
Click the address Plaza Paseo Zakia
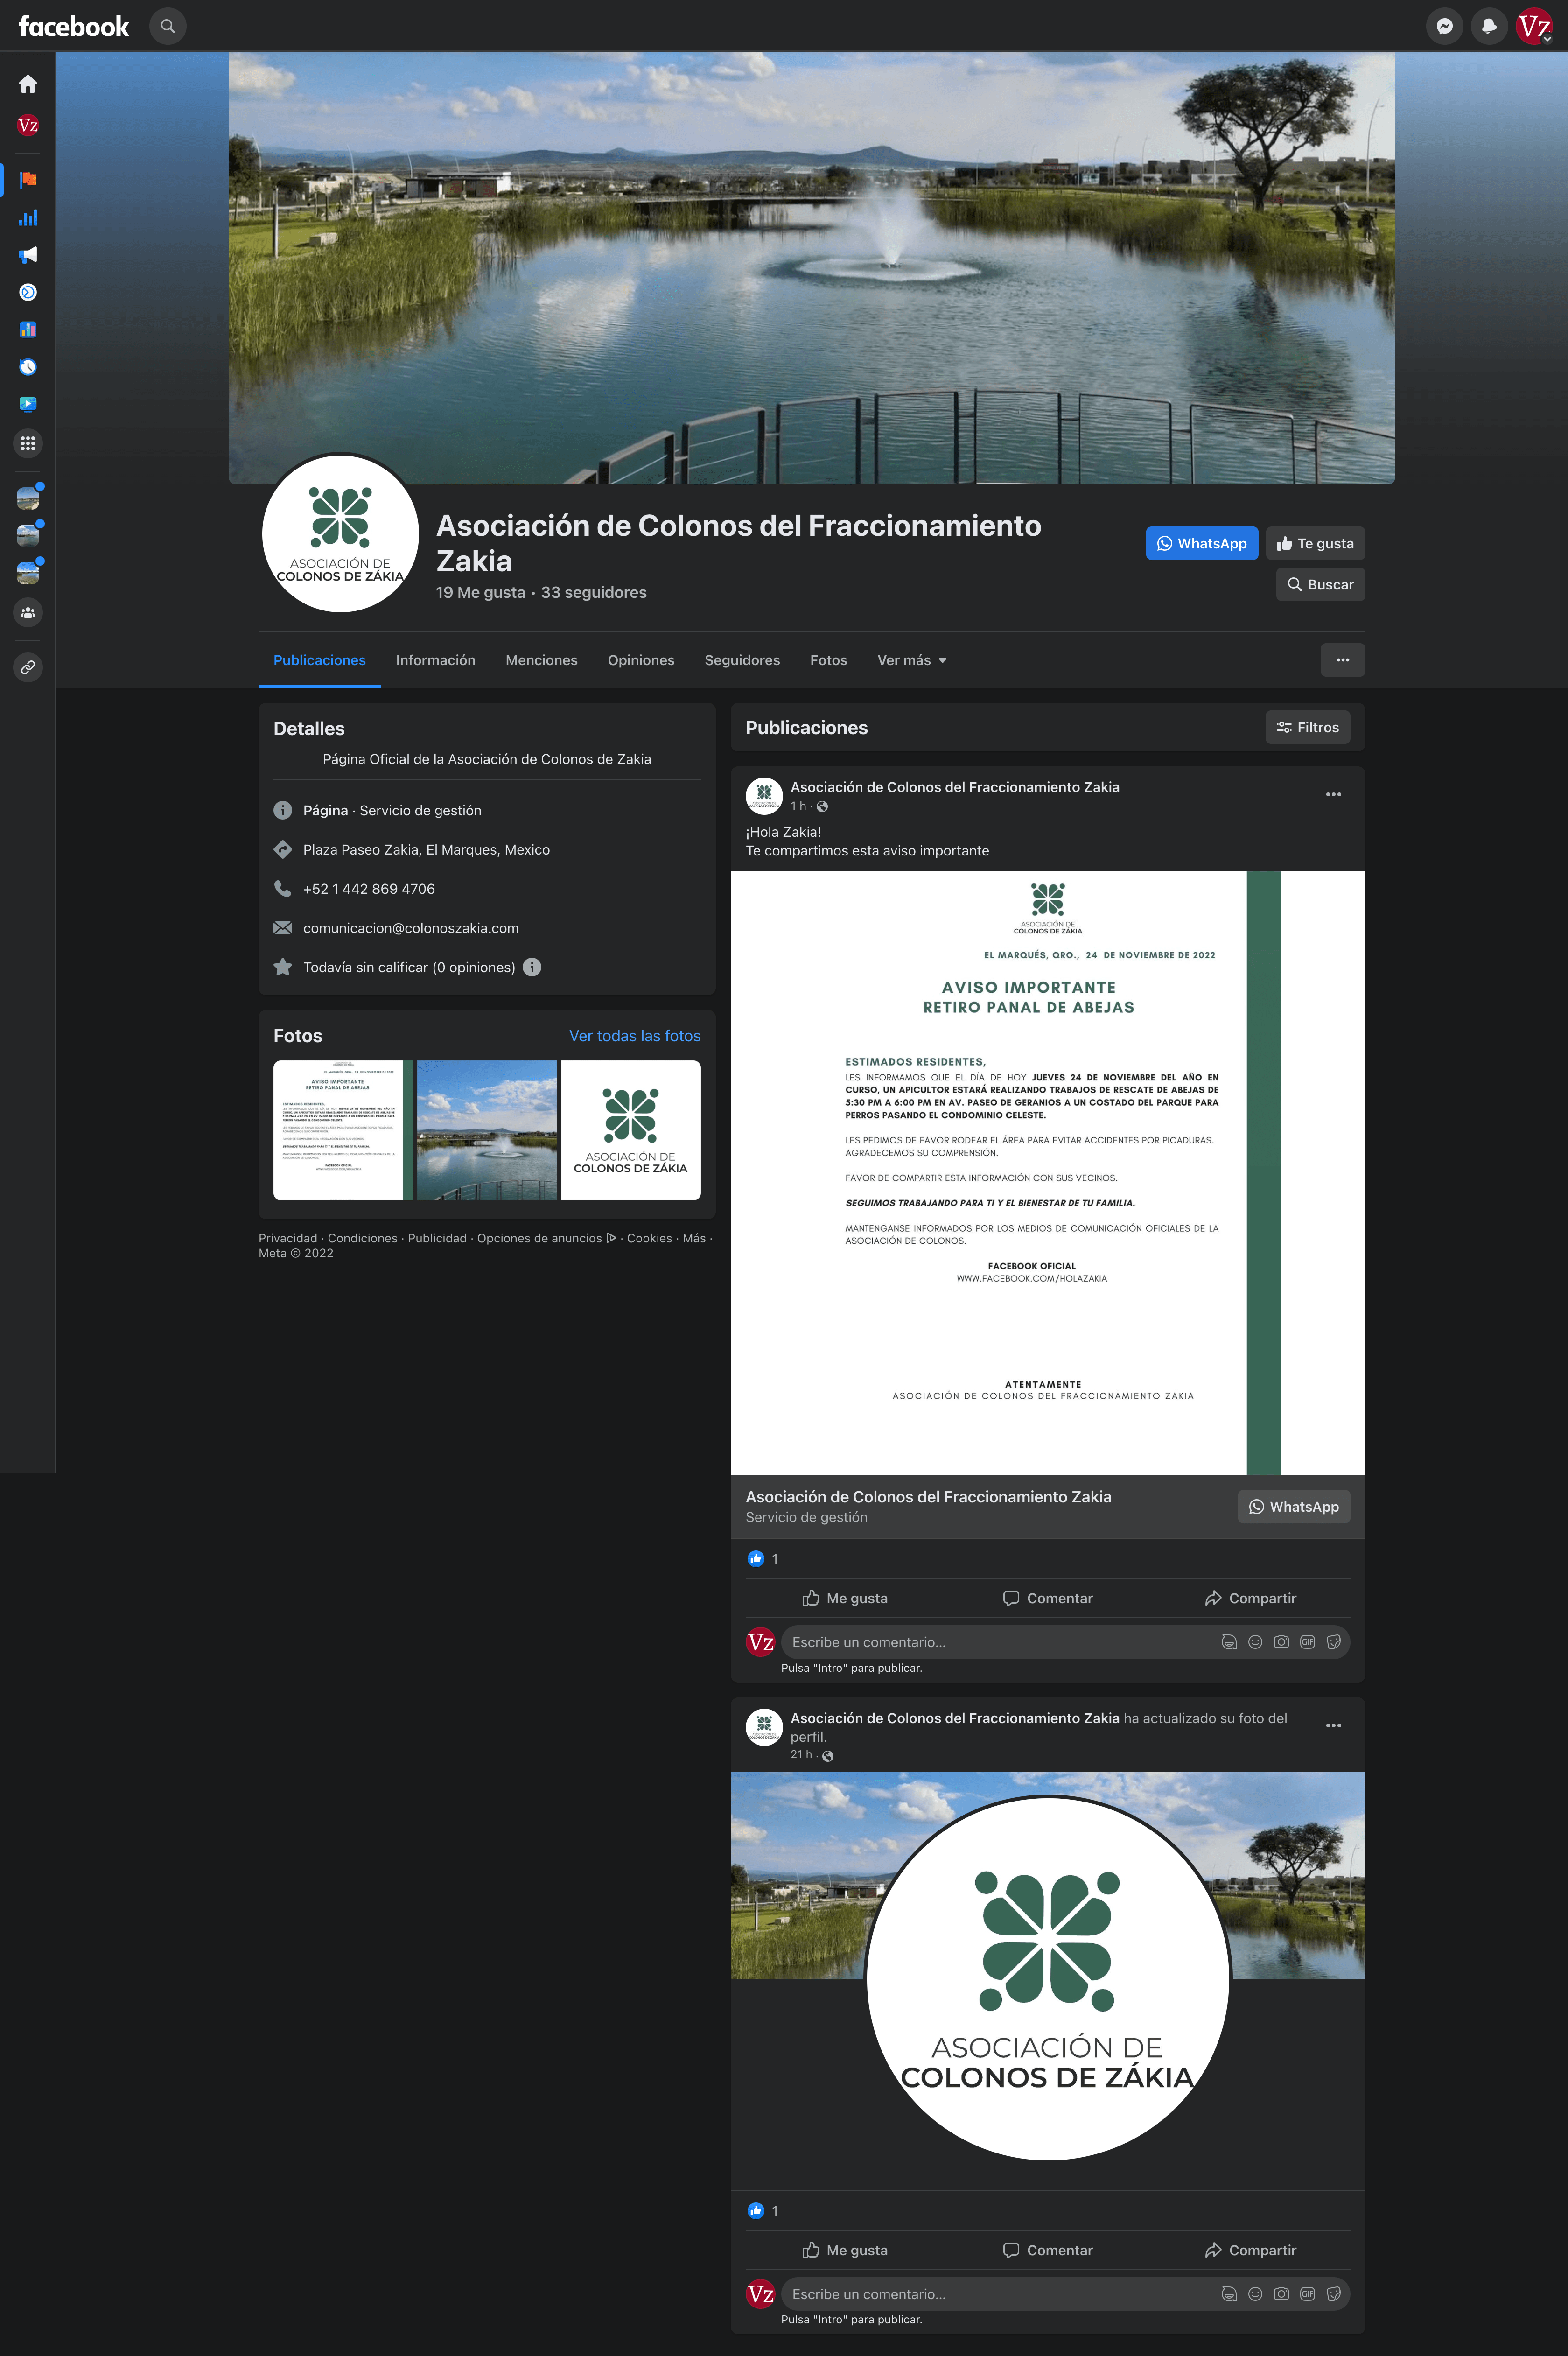click(426, 850)
